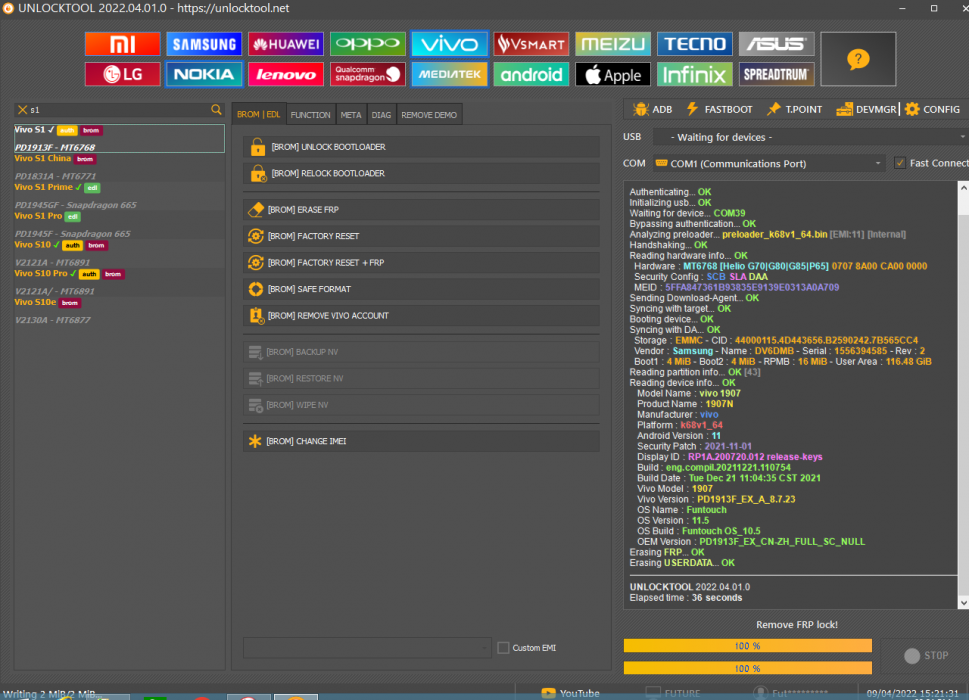
Task: Open the Qualcomm Snapdragon section
Action: 368,74
